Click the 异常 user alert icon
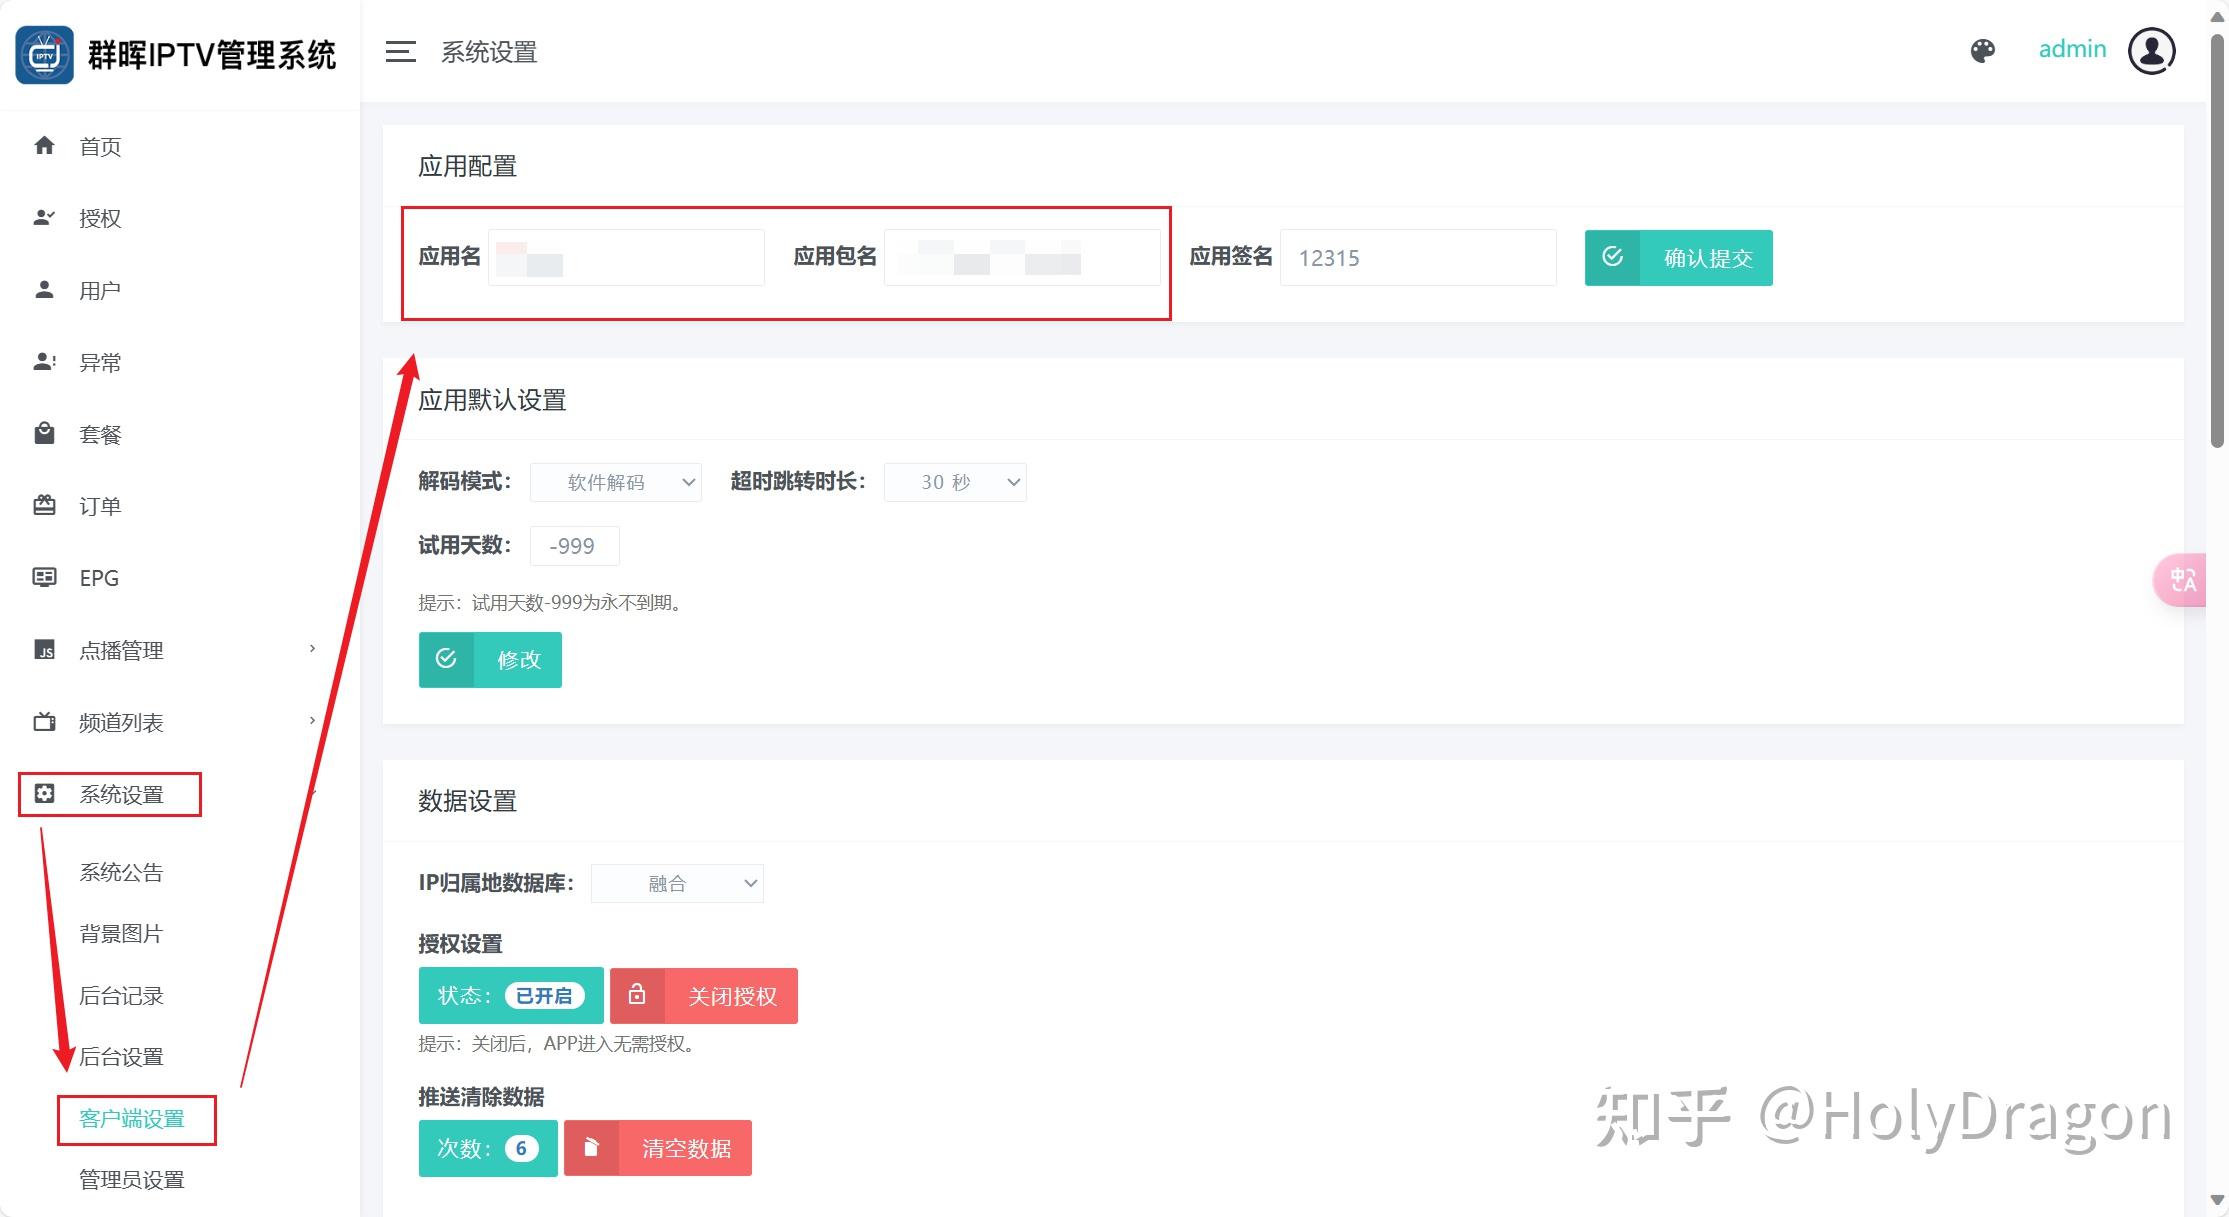2229x1217 pixels. 44,361
